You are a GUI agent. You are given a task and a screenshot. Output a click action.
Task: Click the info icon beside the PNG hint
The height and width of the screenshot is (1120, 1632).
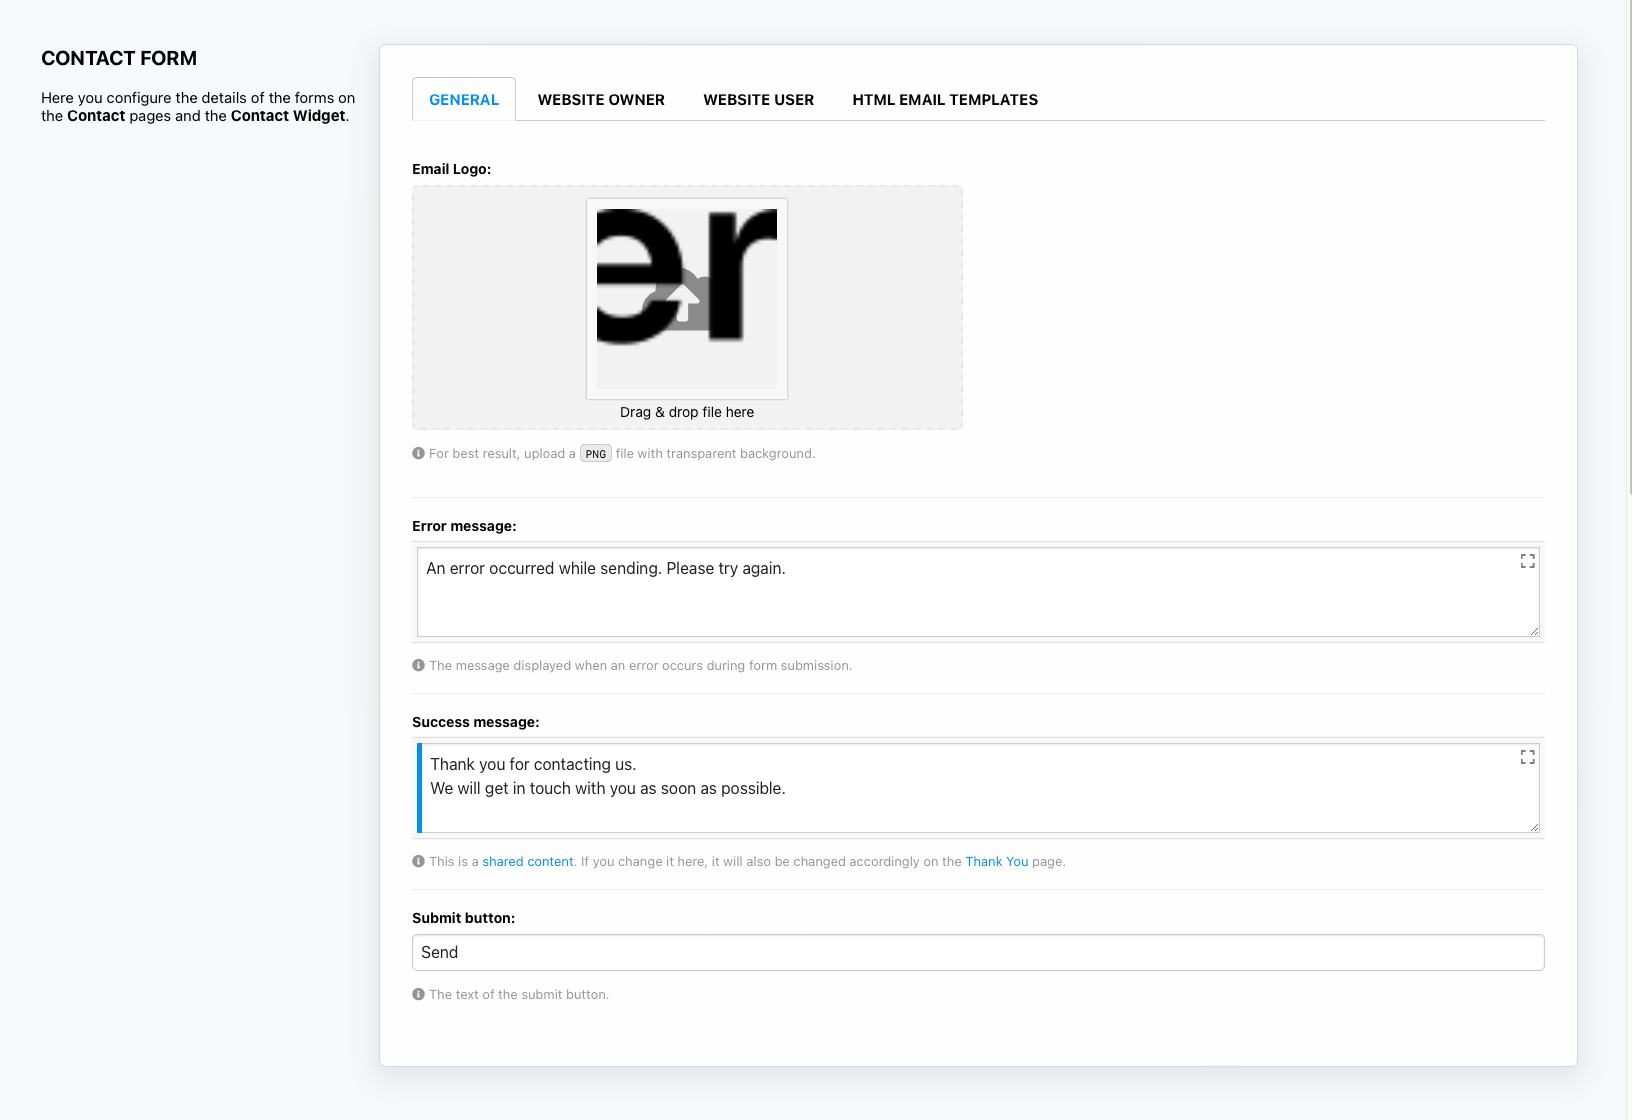click(419, 453)
